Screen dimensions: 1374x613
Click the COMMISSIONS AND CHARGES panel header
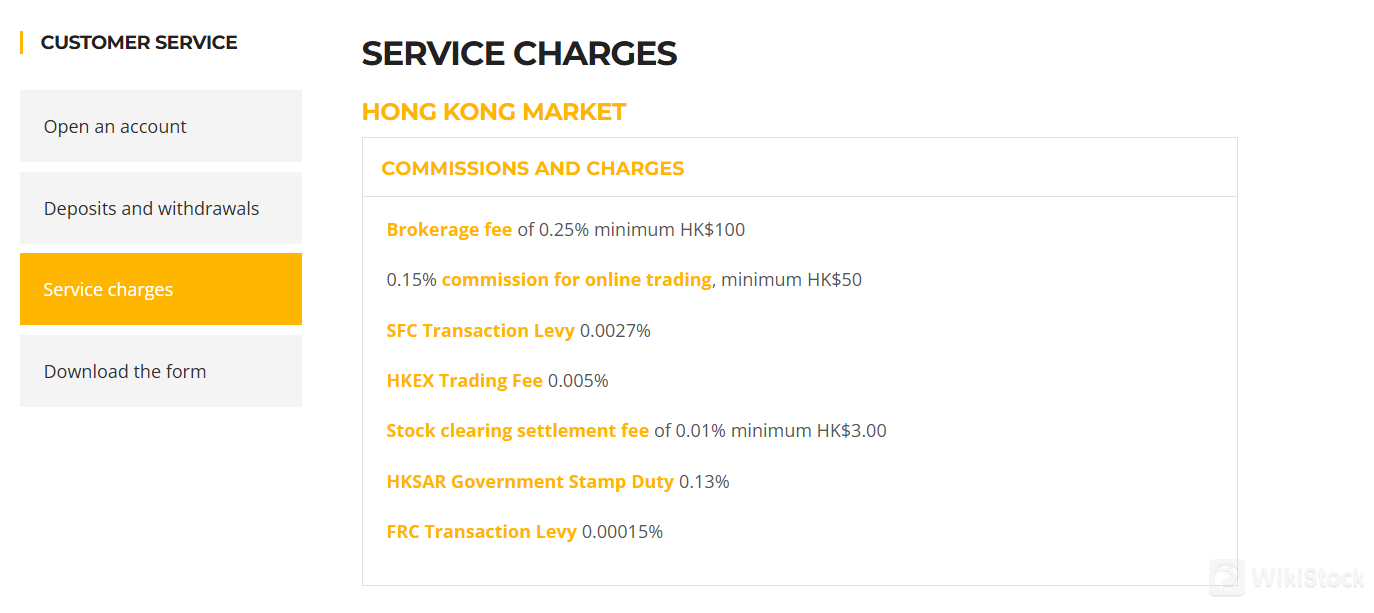(532, 168)
